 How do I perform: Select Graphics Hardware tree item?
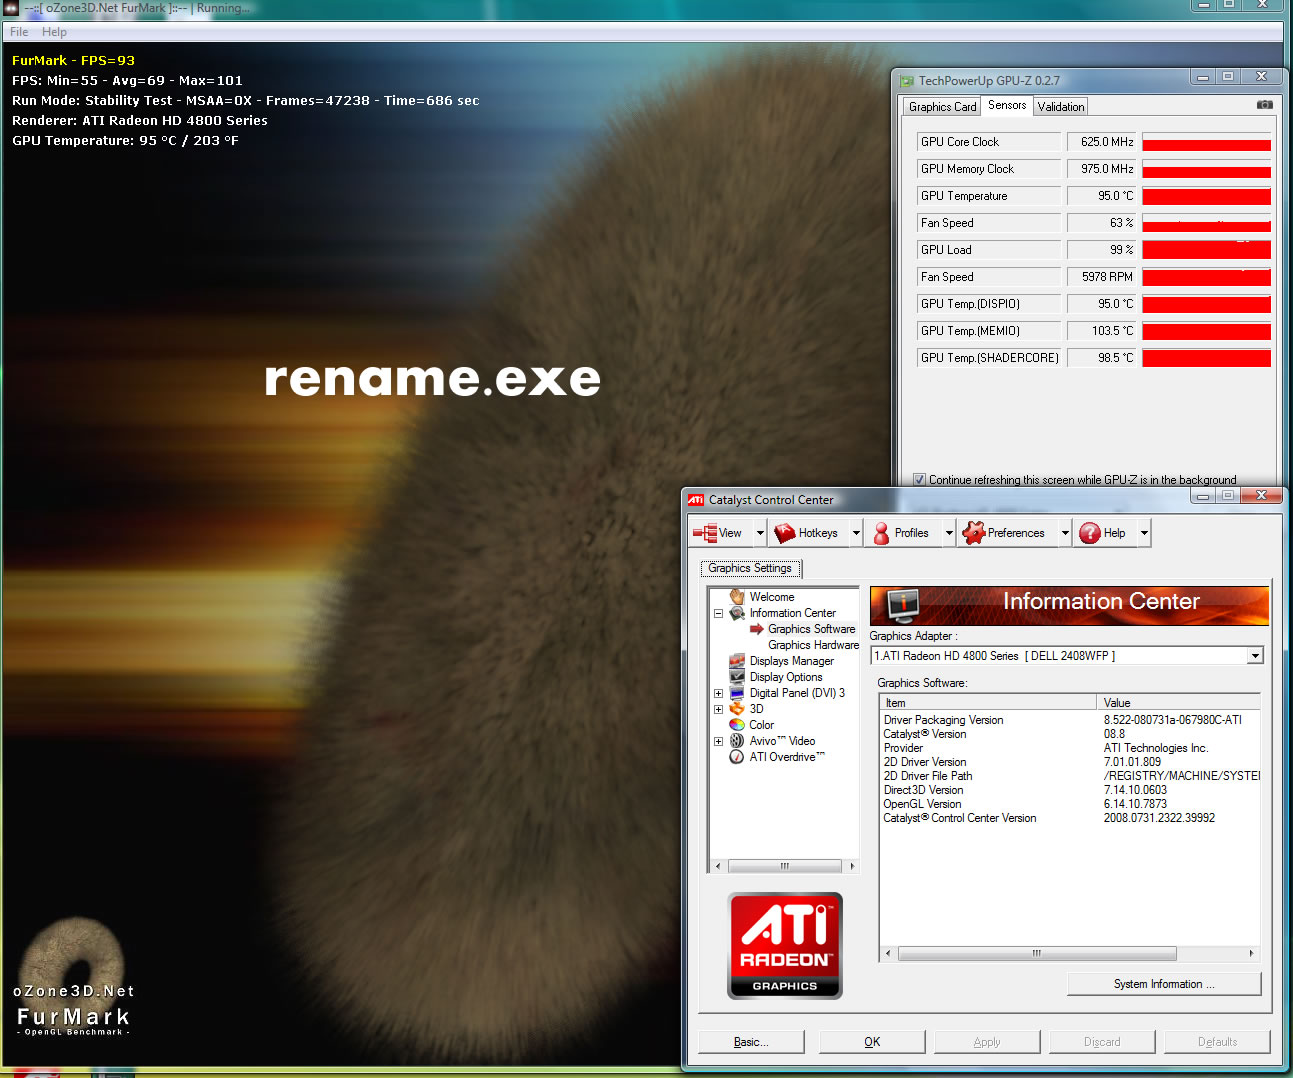tap(813, 645)
